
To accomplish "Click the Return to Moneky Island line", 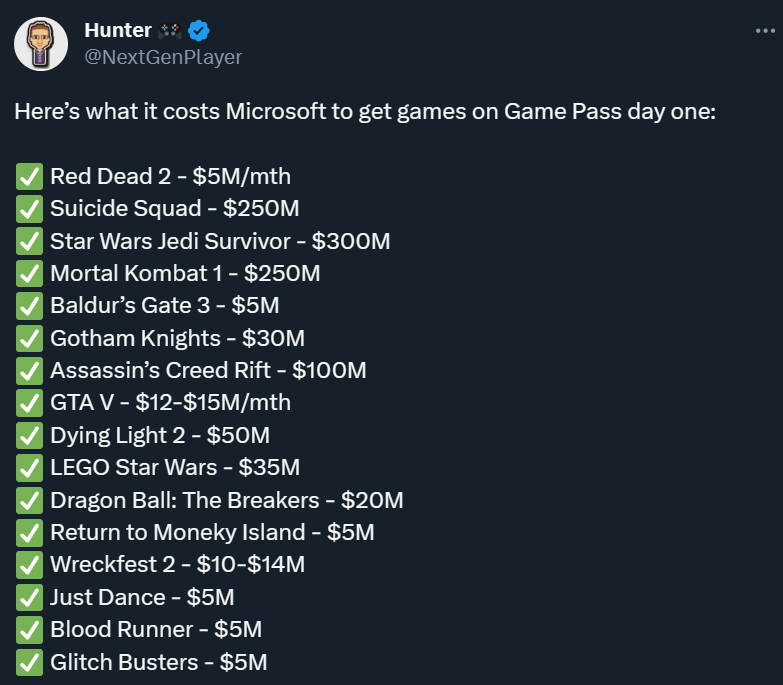I will coord(212,532).
